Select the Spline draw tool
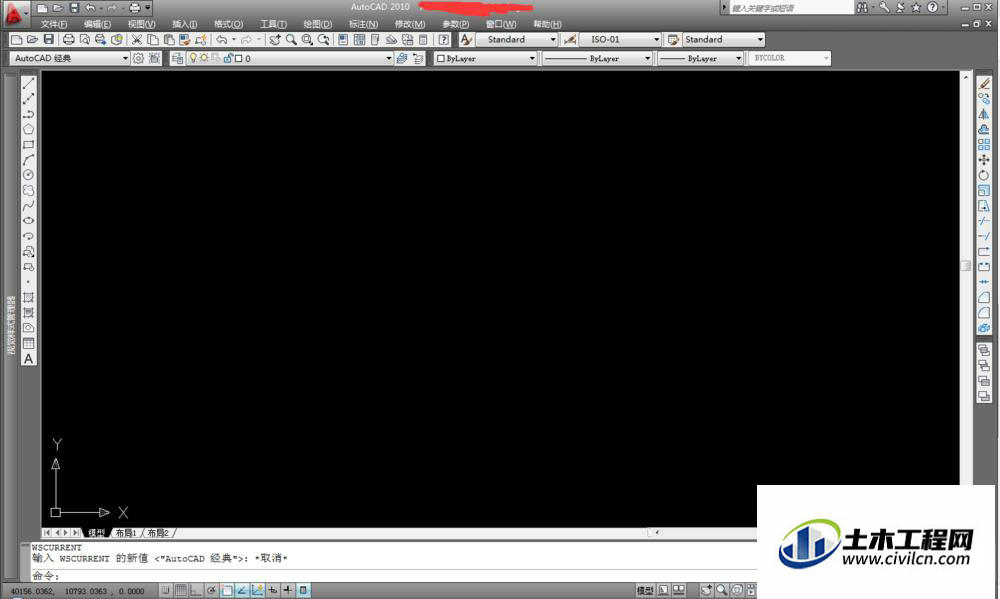Viewport: 1000px width, 599px height. point(28,205)
